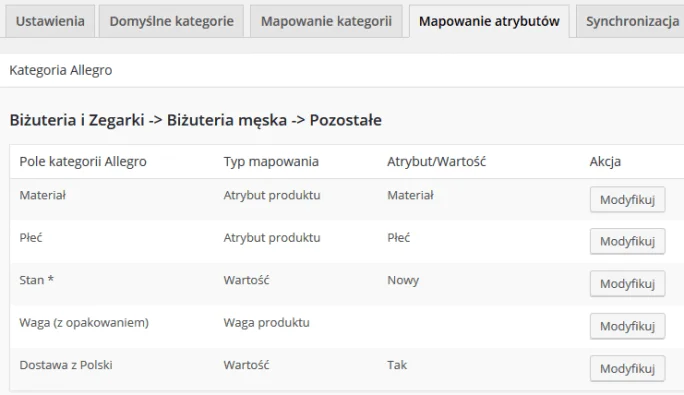Select the Nowy value in Stan row
684x395 pixels.
click(403, 280)
